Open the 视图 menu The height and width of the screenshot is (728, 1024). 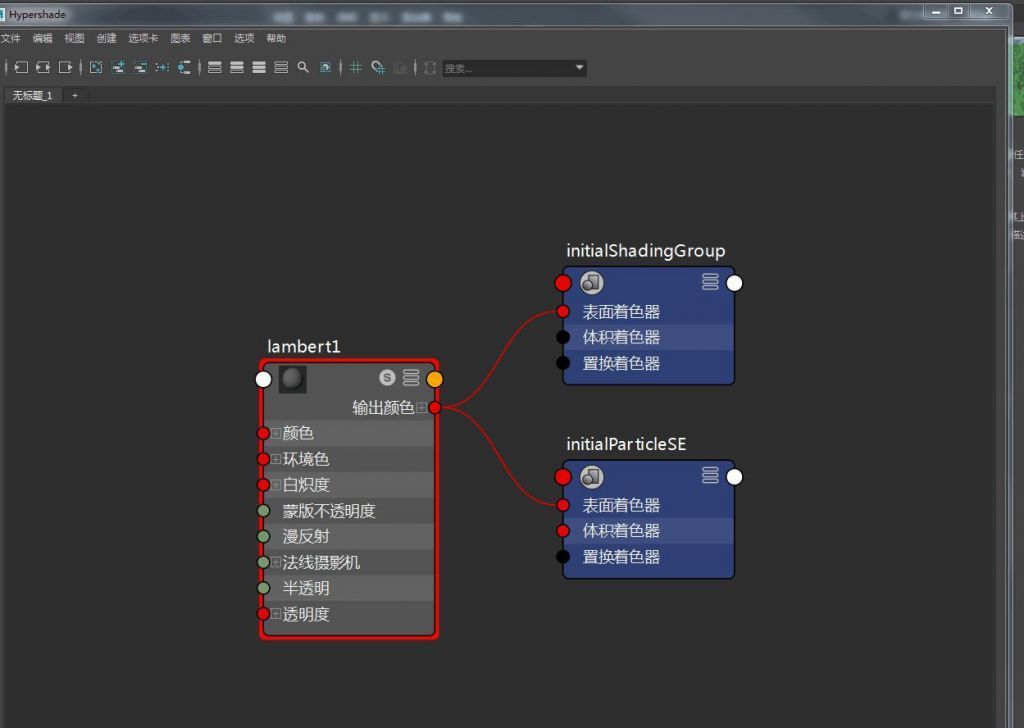[x=74, y=39]
